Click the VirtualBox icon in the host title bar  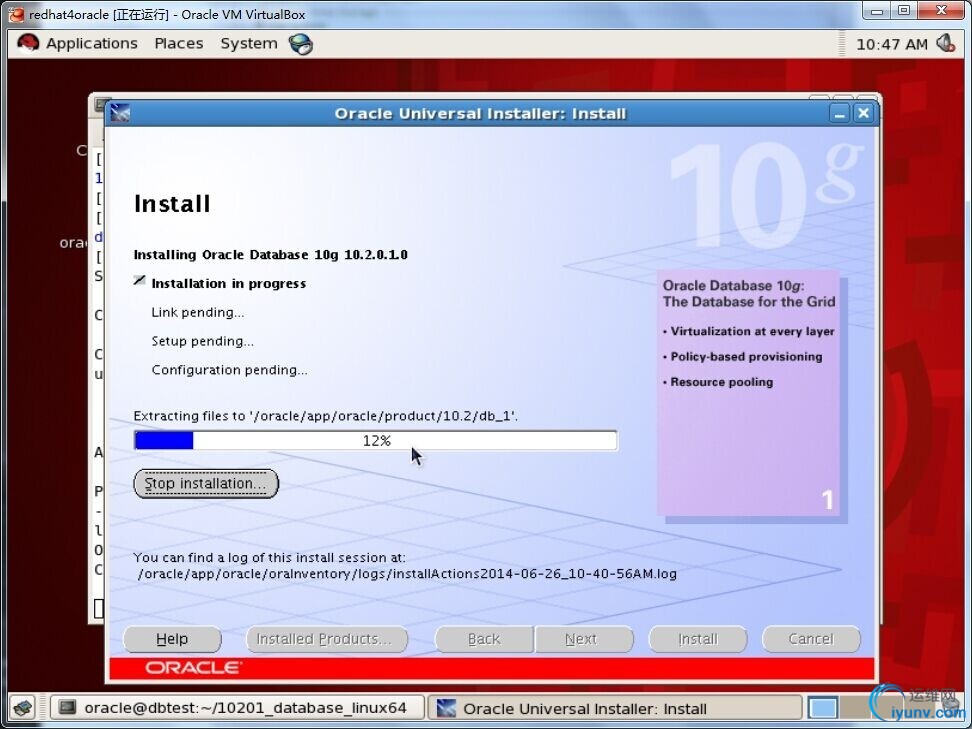pos(16,14)
